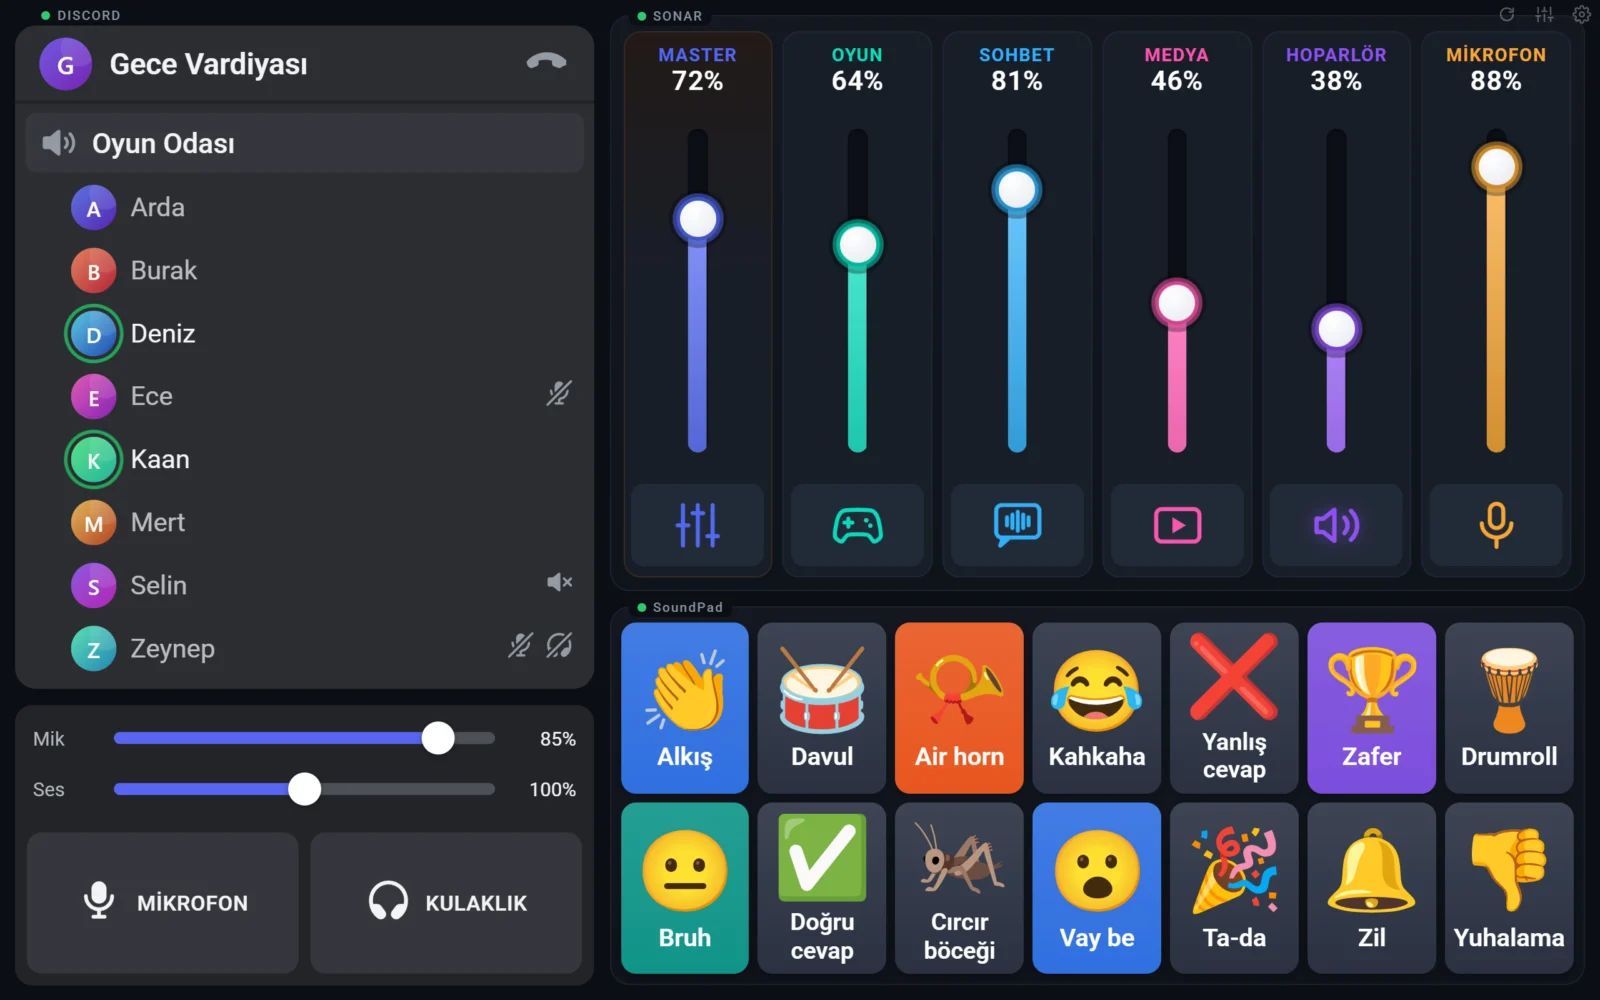This screenshot has height=1000, width=1600.
Task: Click the Oyun gamepad icon
Action: [858, 525]
